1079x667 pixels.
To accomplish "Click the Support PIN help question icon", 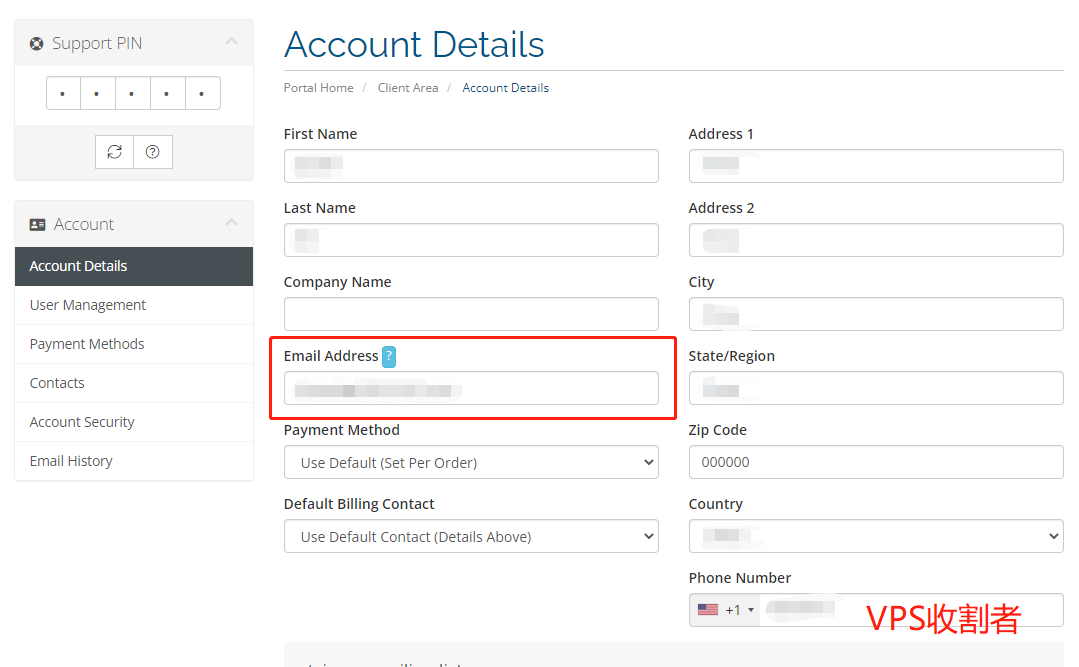I will [x=152, y=152].
